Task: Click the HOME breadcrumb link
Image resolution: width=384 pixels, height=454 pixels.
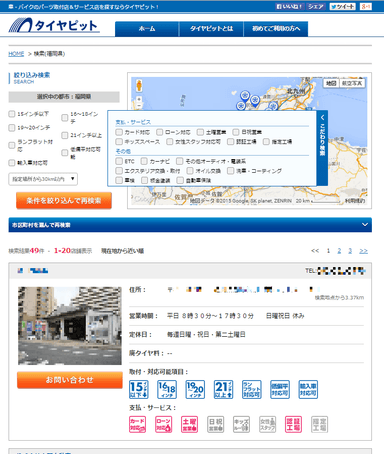Action: (16, 54)
